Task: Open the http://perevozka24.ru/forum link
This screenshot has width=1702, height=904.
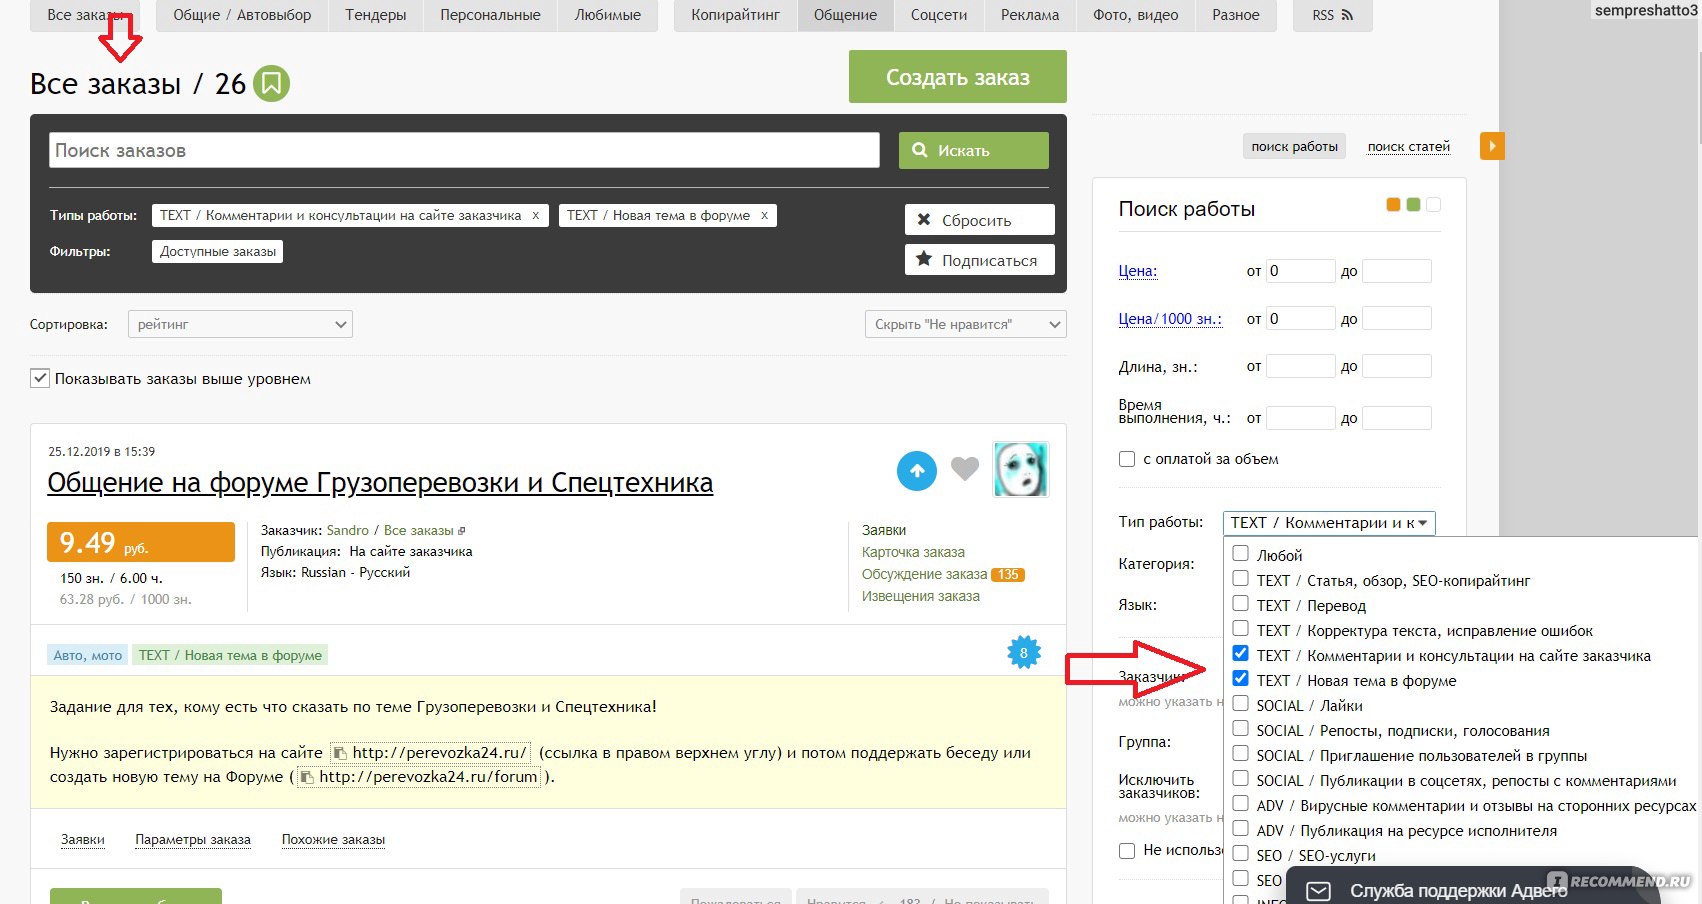Action: tap(428, 776)
